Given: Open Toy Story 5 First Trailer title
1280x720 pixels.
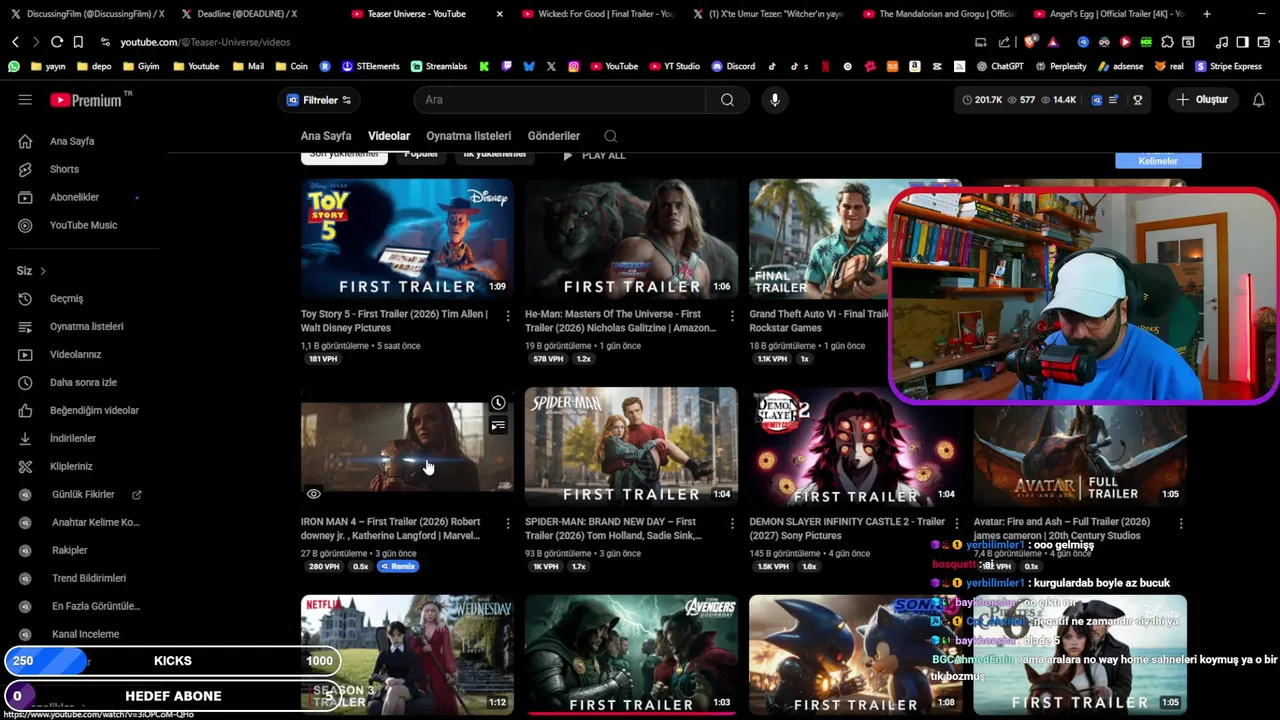Looking at the screenshot, I should click(395, 321).
